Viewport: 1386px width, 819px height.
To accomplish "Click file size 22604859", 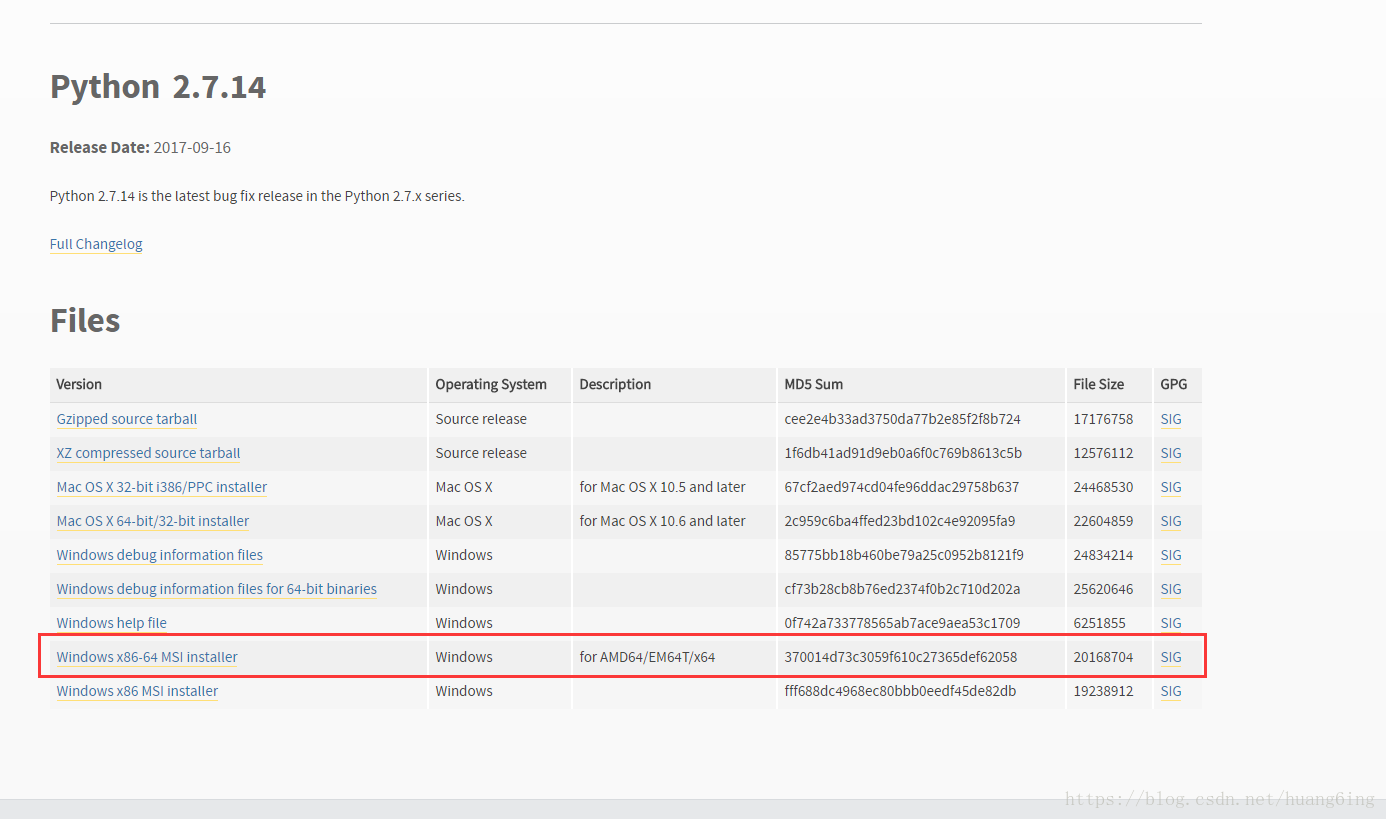I will 1103,521.
